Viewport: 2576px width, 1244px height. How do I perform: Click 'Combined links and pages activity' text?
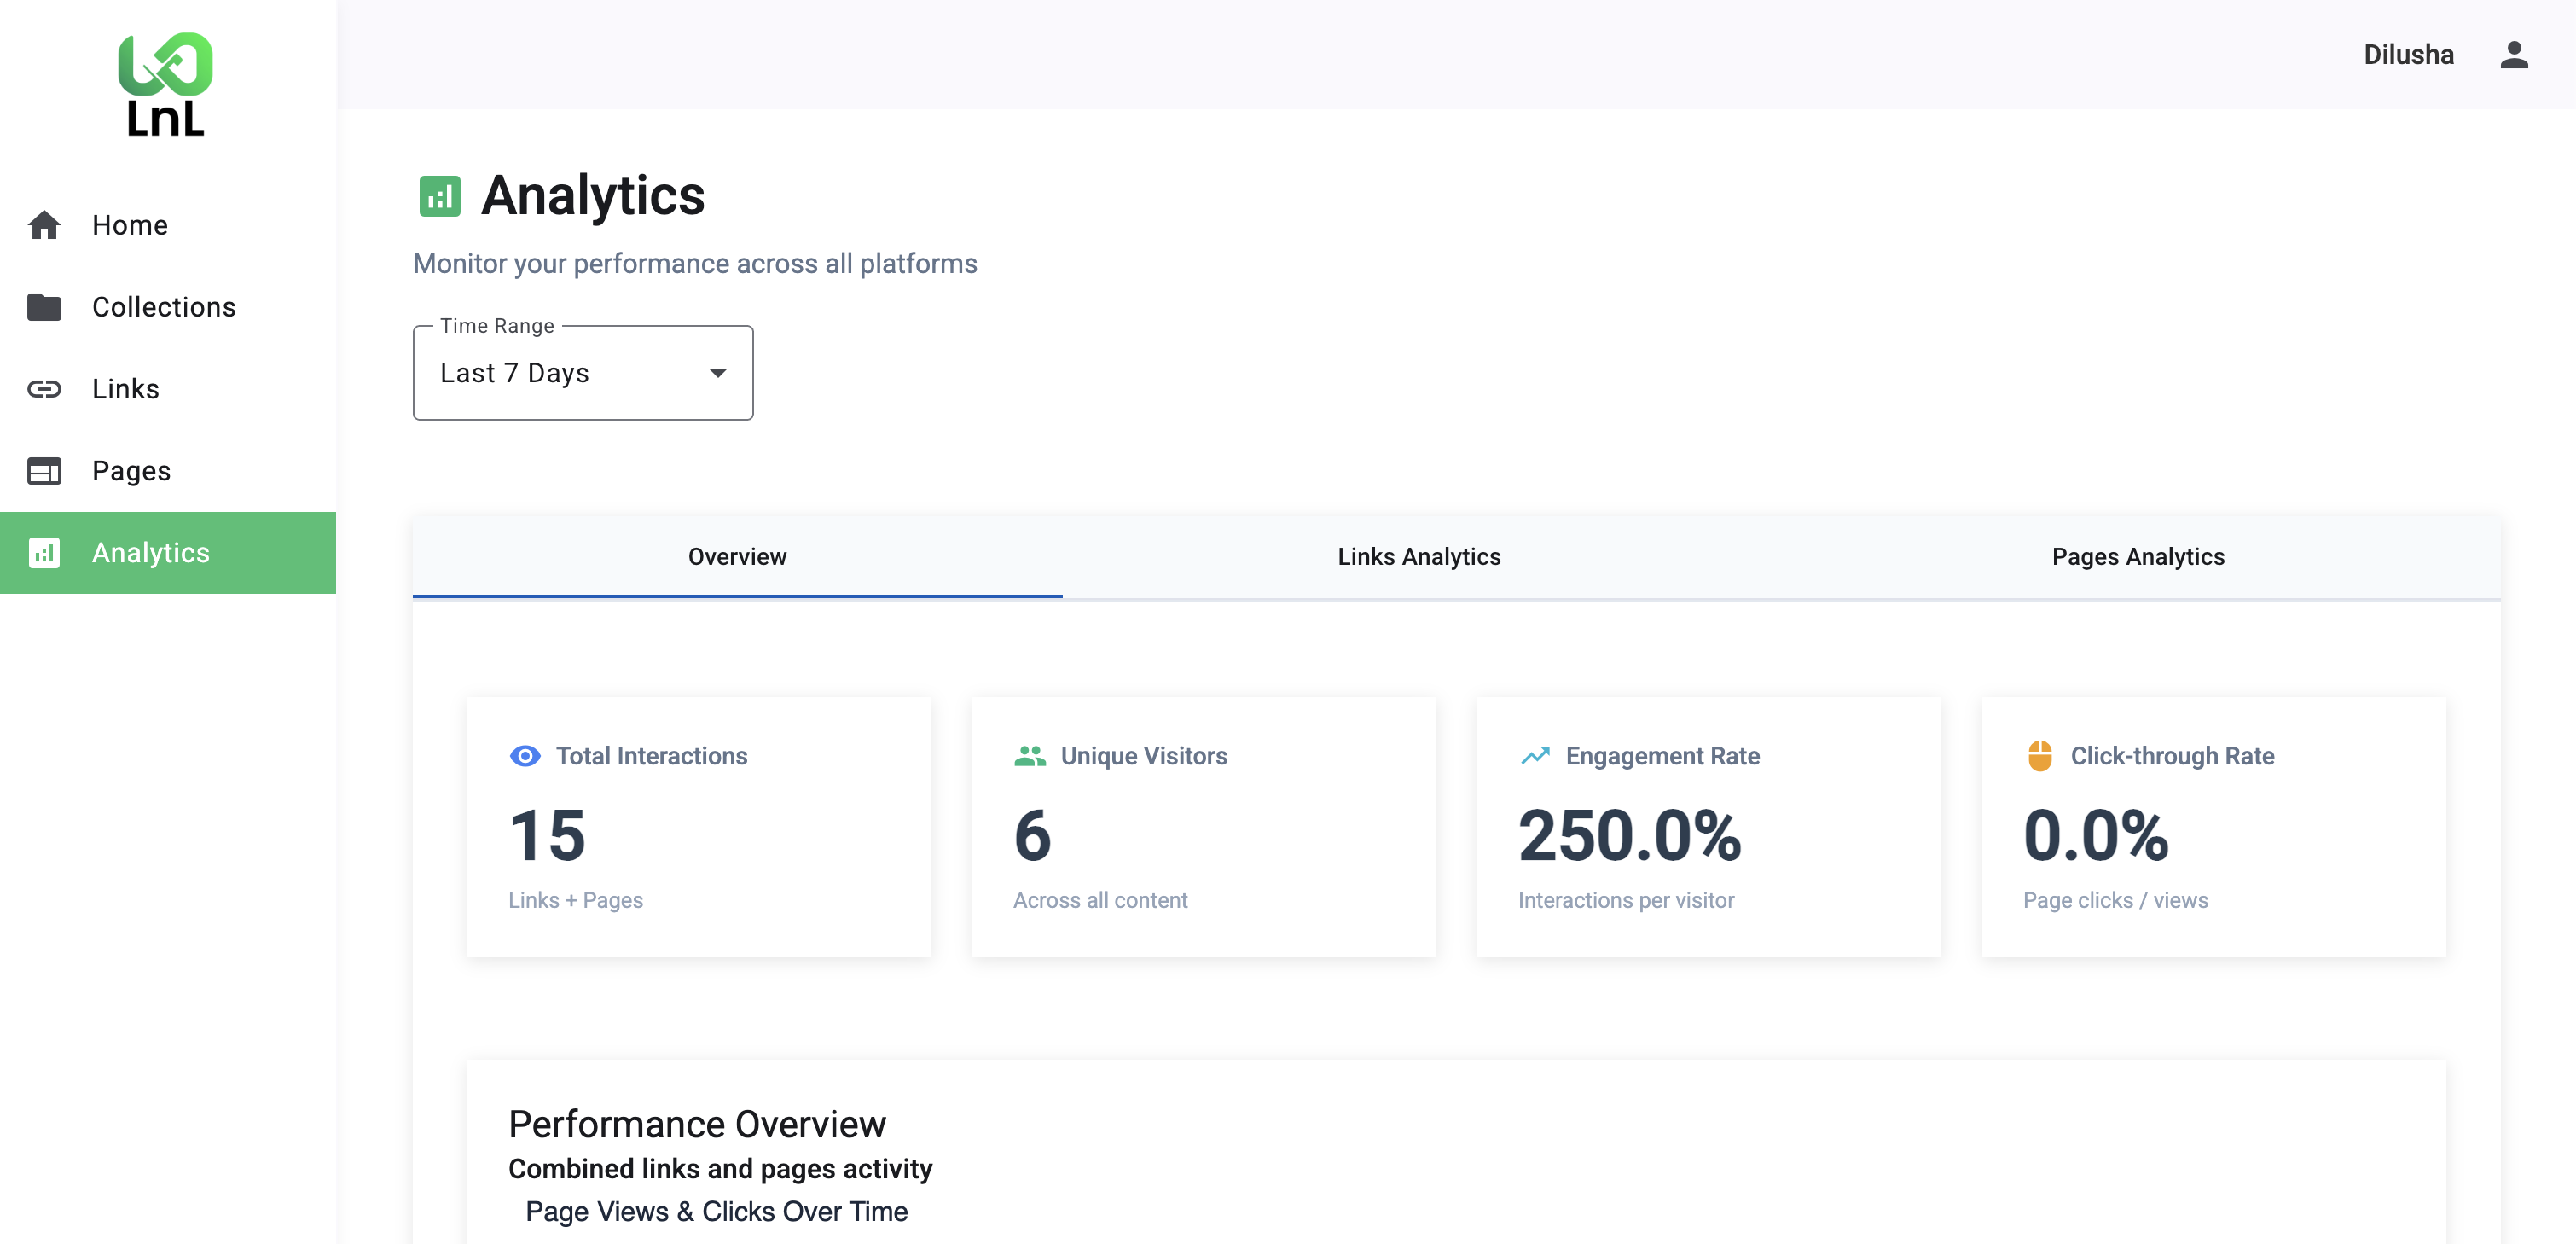tap(720, 1169)
